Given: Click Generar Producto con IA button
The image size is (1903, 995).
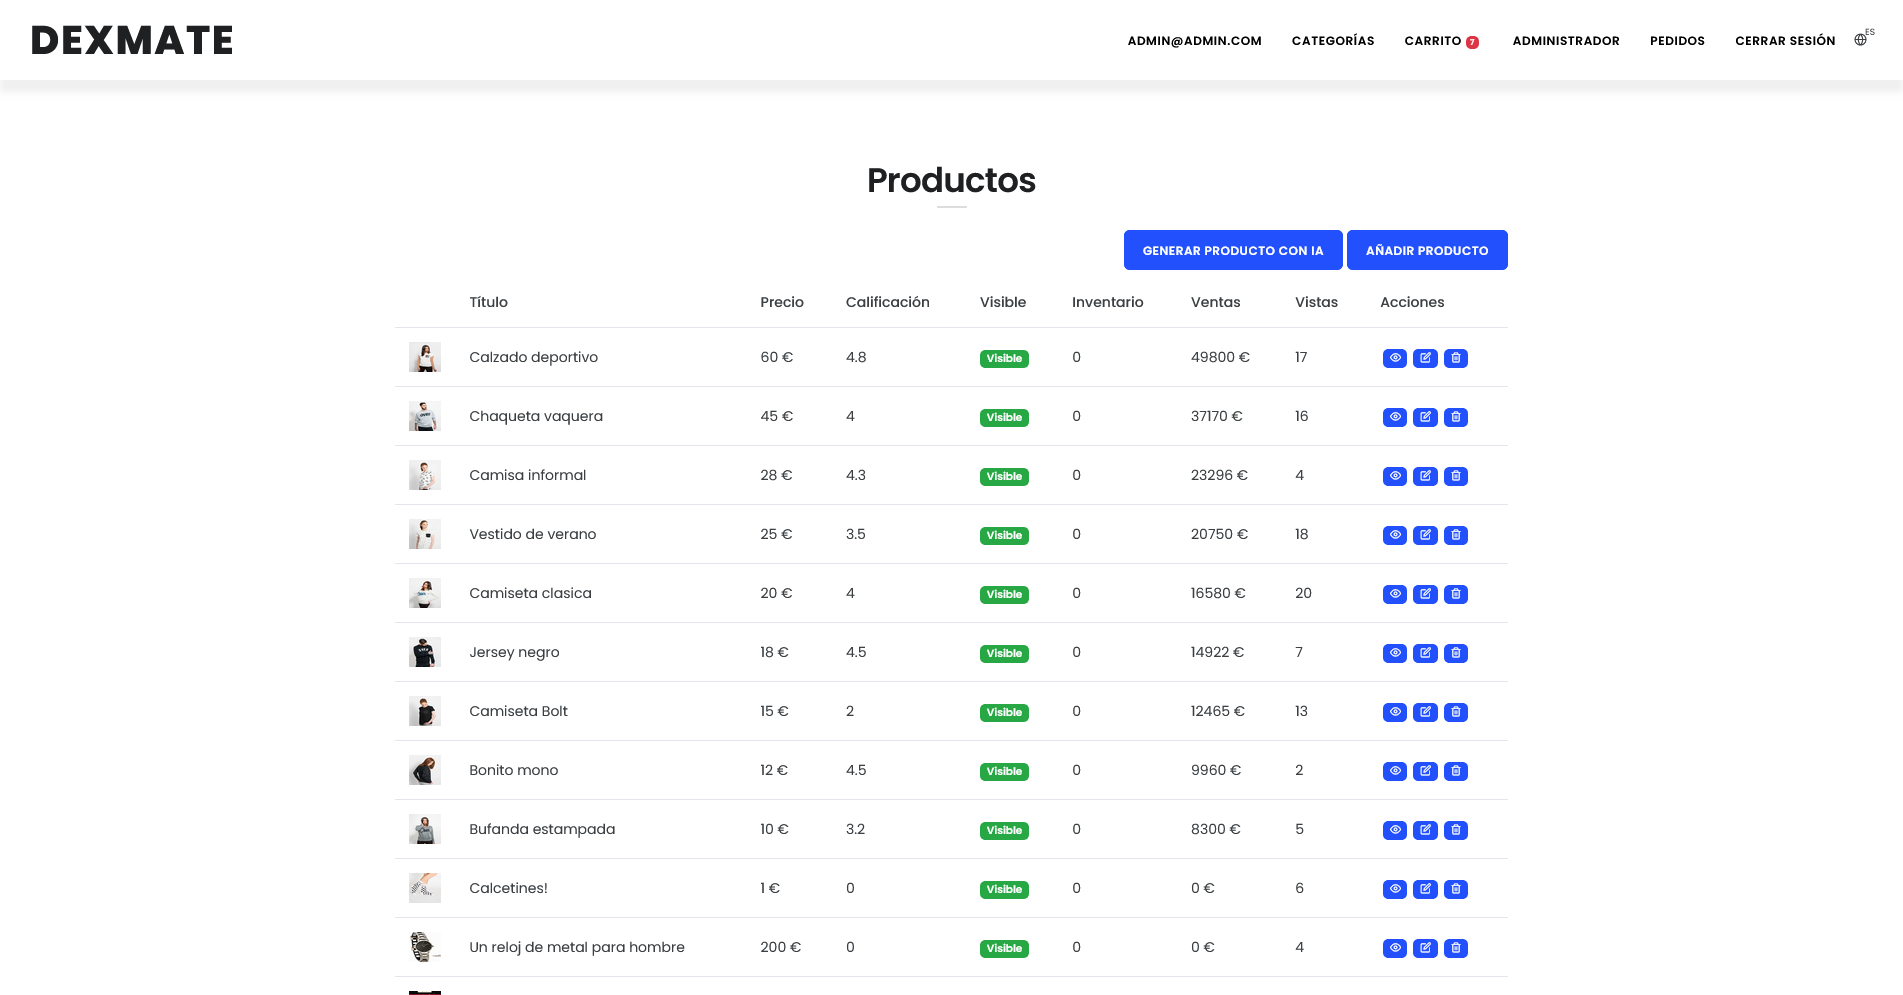Looking at the screenshot, I should (x=1232, y=250).
